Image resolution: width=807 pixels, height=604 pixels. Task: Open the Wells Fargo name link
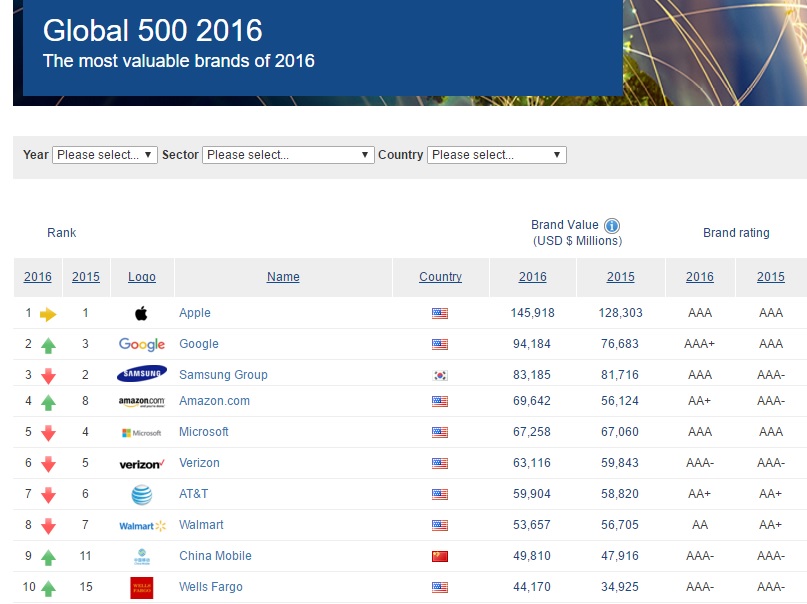click(x=210, y=587)
